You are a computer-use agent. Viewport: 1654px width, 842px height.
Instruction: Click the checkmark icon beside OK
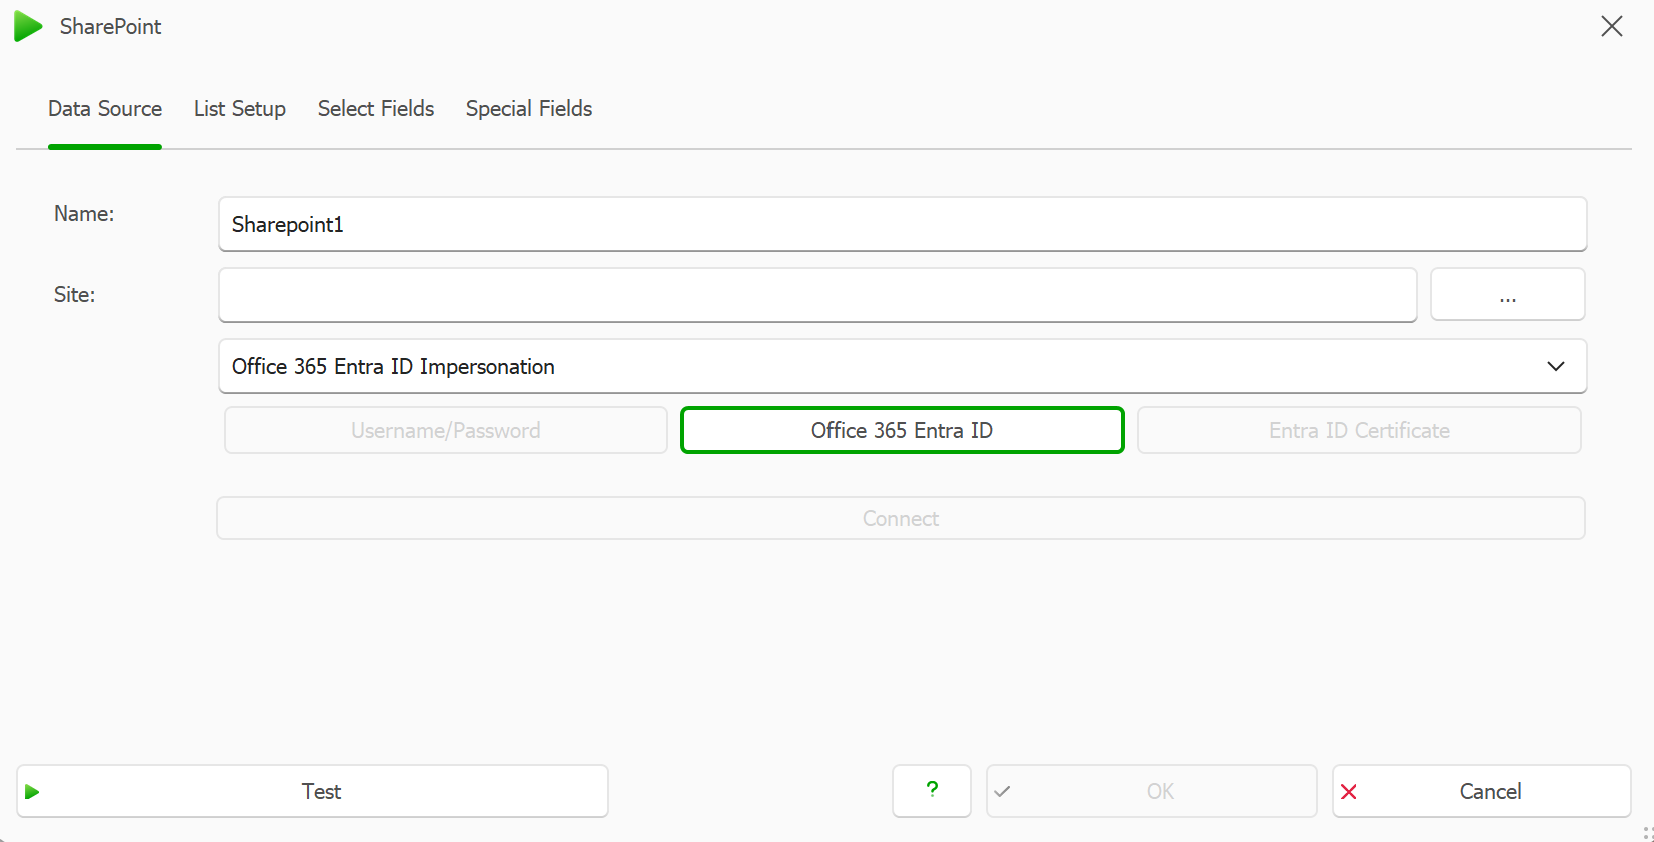(1002, 792)
